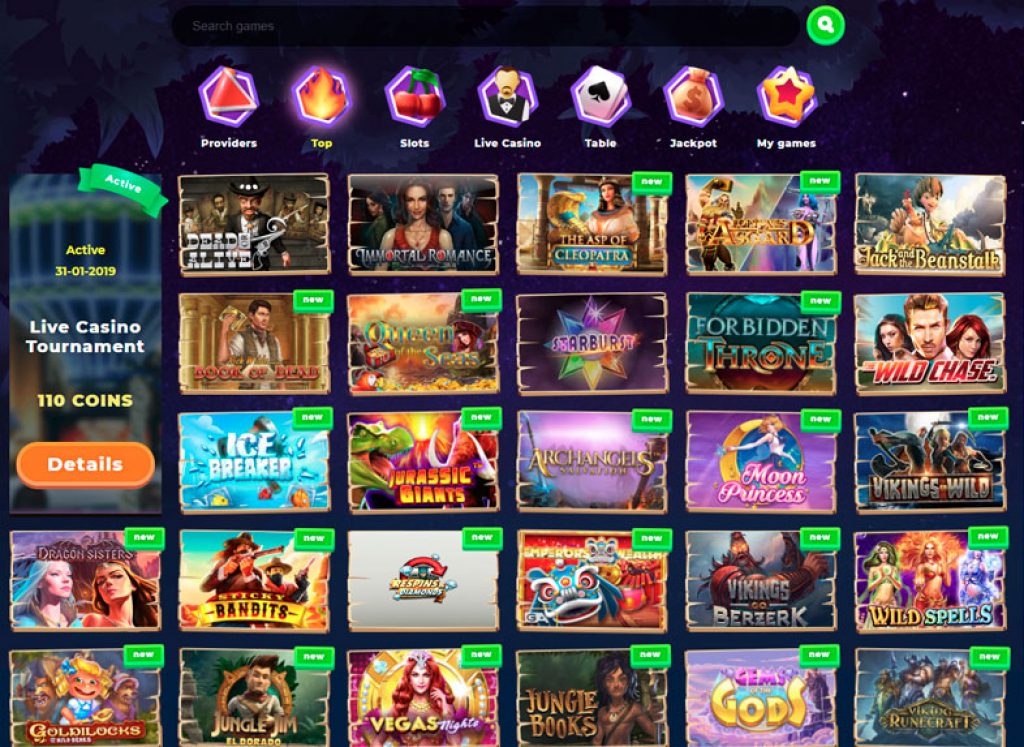Screen dimensions: 1024x747
Task: Click the Search games input field
Action: (x=485, y=26)
